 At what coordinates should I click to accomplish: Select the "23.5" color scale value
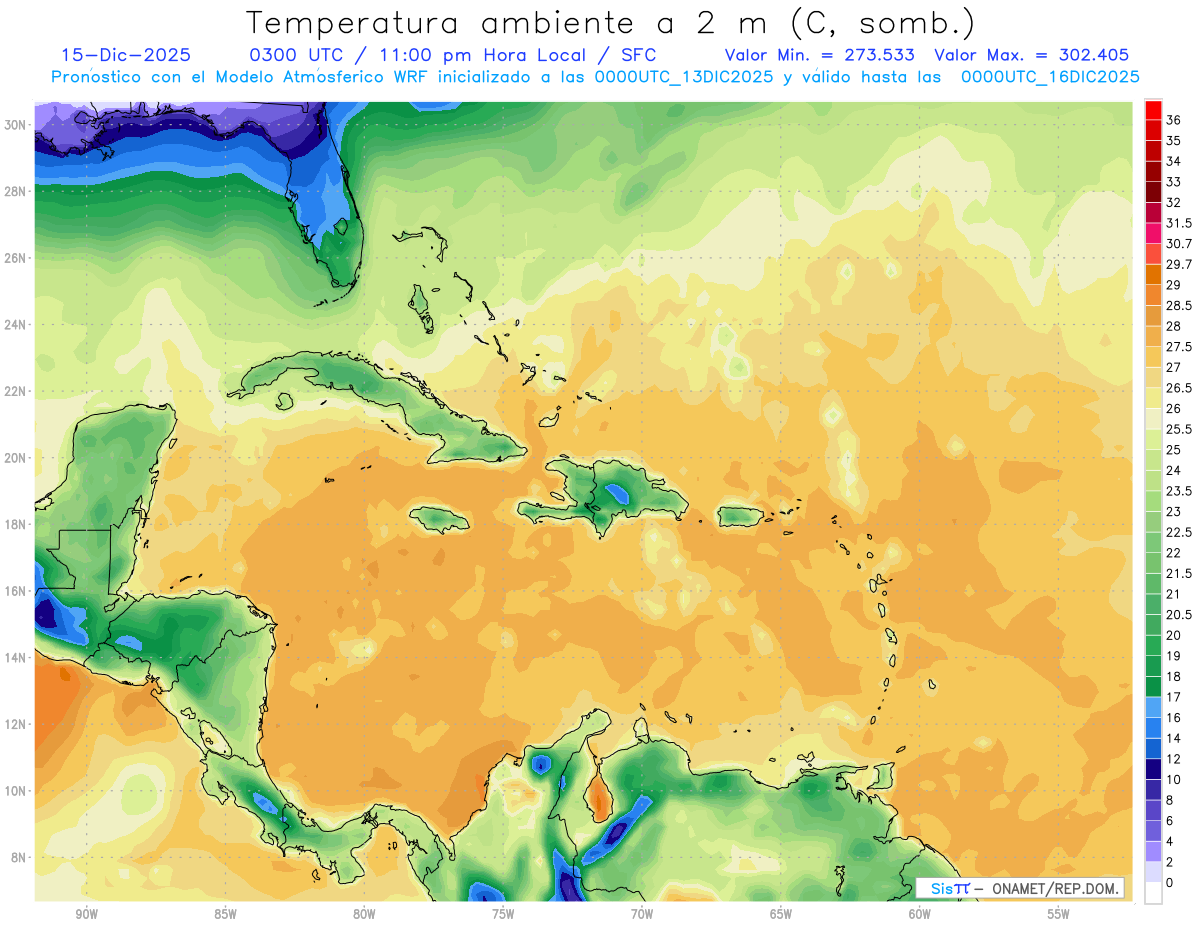point(1179,491)
